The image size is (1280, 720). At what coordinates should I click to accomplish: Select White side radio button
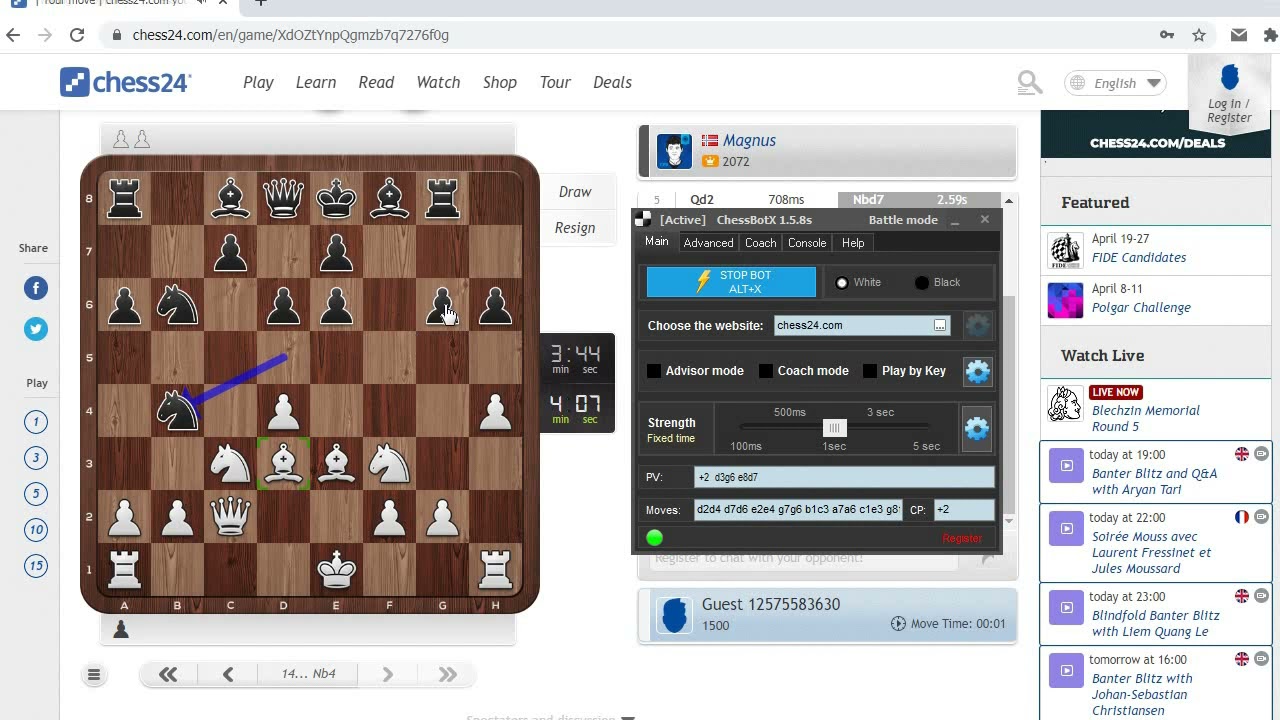tap(842, 283)
